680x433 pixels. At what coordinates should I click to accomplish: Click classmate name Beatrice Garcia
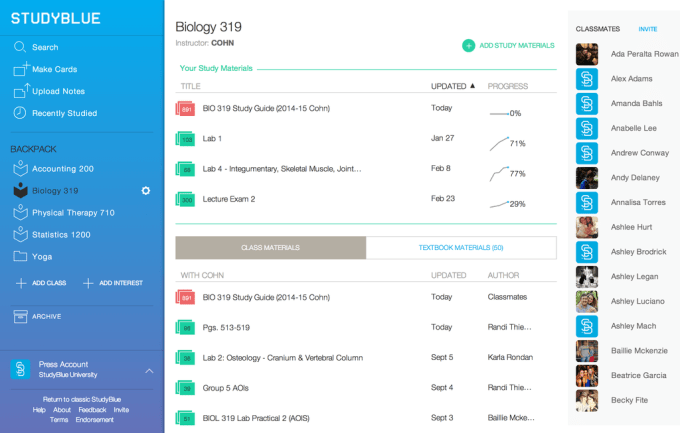(x=638, y=375)
